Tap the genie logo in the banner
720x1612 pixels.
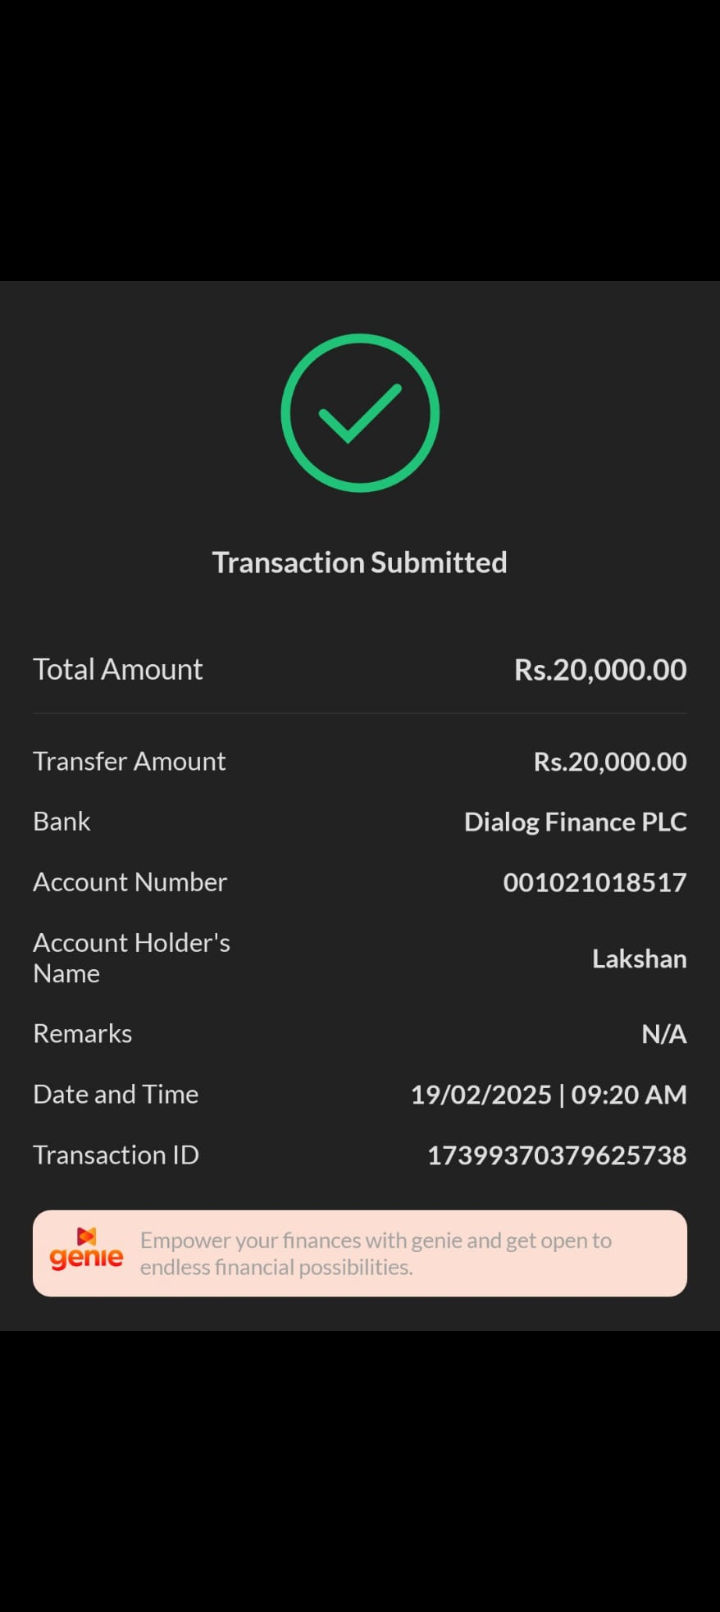coord(87,1251)
